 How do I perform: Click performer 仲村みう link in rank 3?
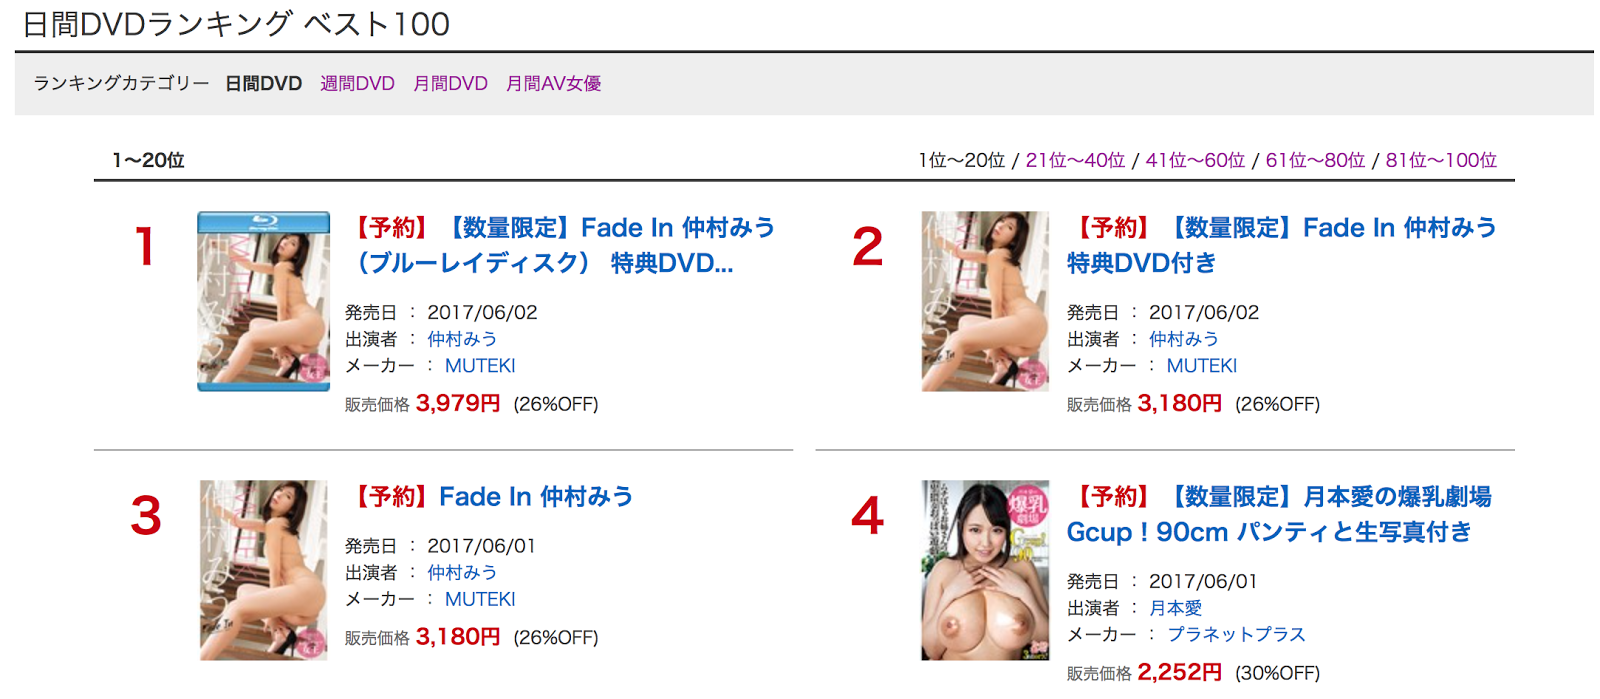point(462,573)
